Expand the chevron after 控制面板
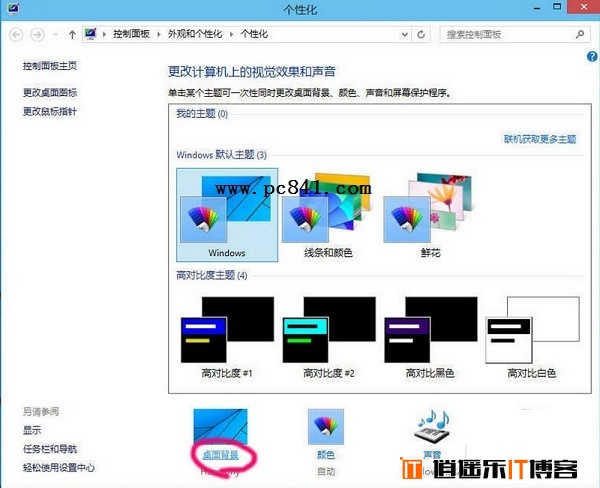 pos(158,34)
